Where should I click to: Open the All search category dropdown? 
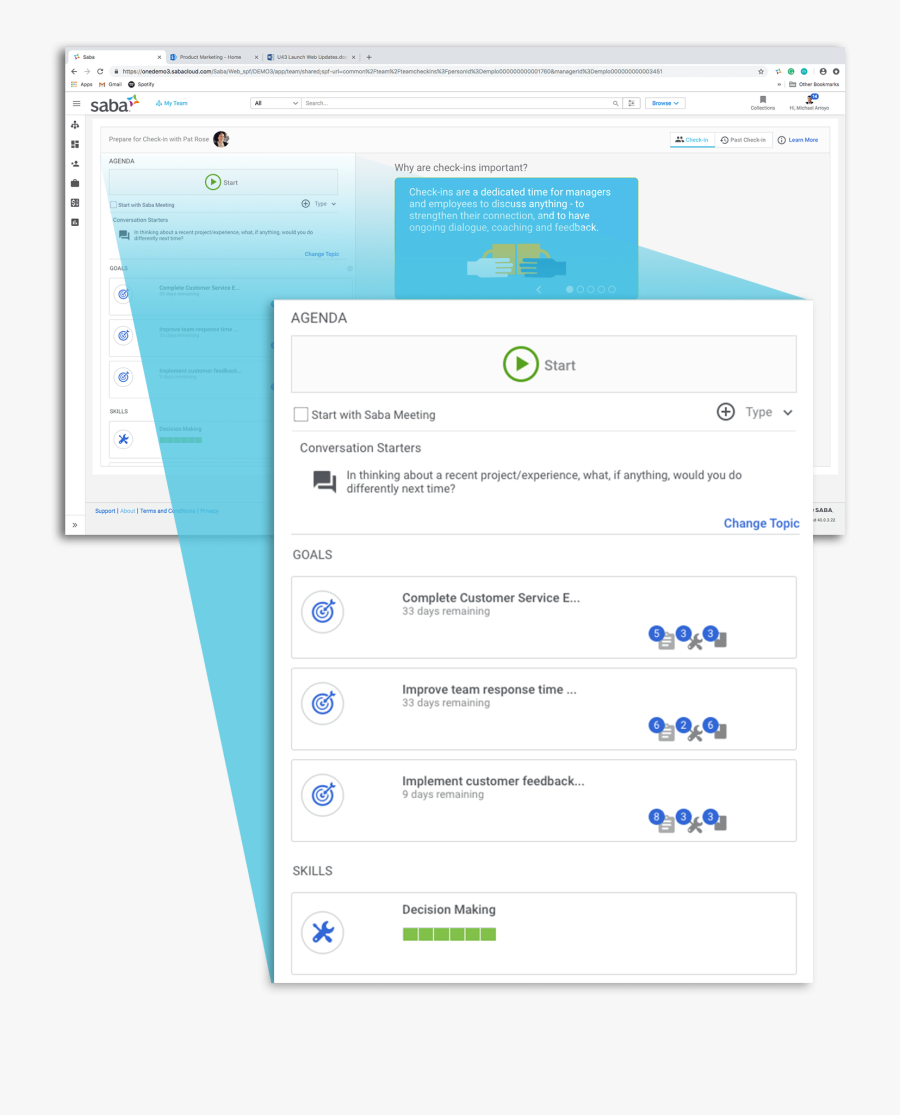point(275,103)
